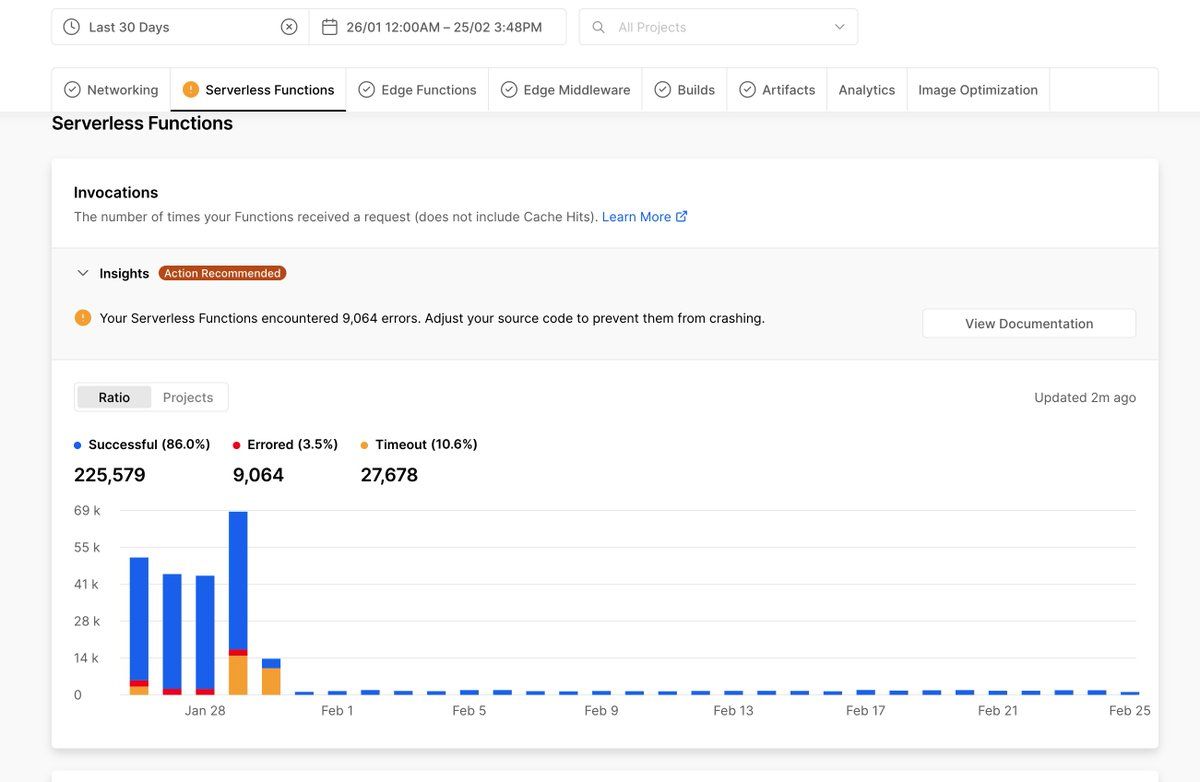
Task: Click the orange alert icon beside errors message
Action: pos(83,318)
